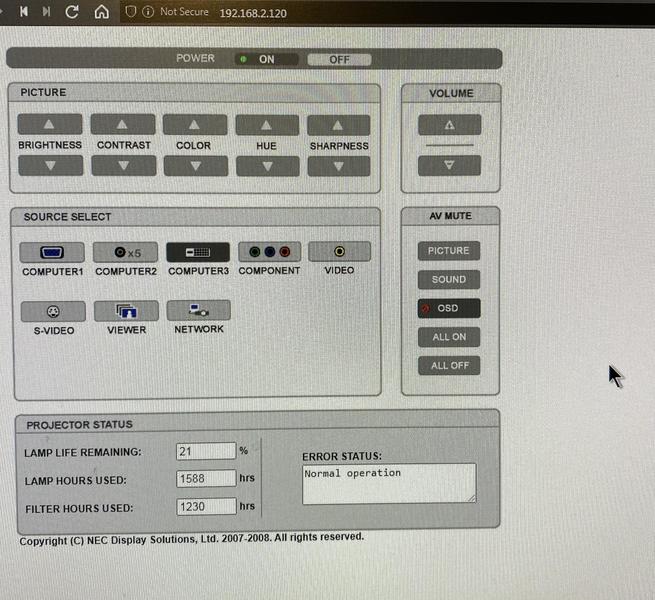Decrease color with the down arrow
Screen dimensions: 655x600
(196, 166)
